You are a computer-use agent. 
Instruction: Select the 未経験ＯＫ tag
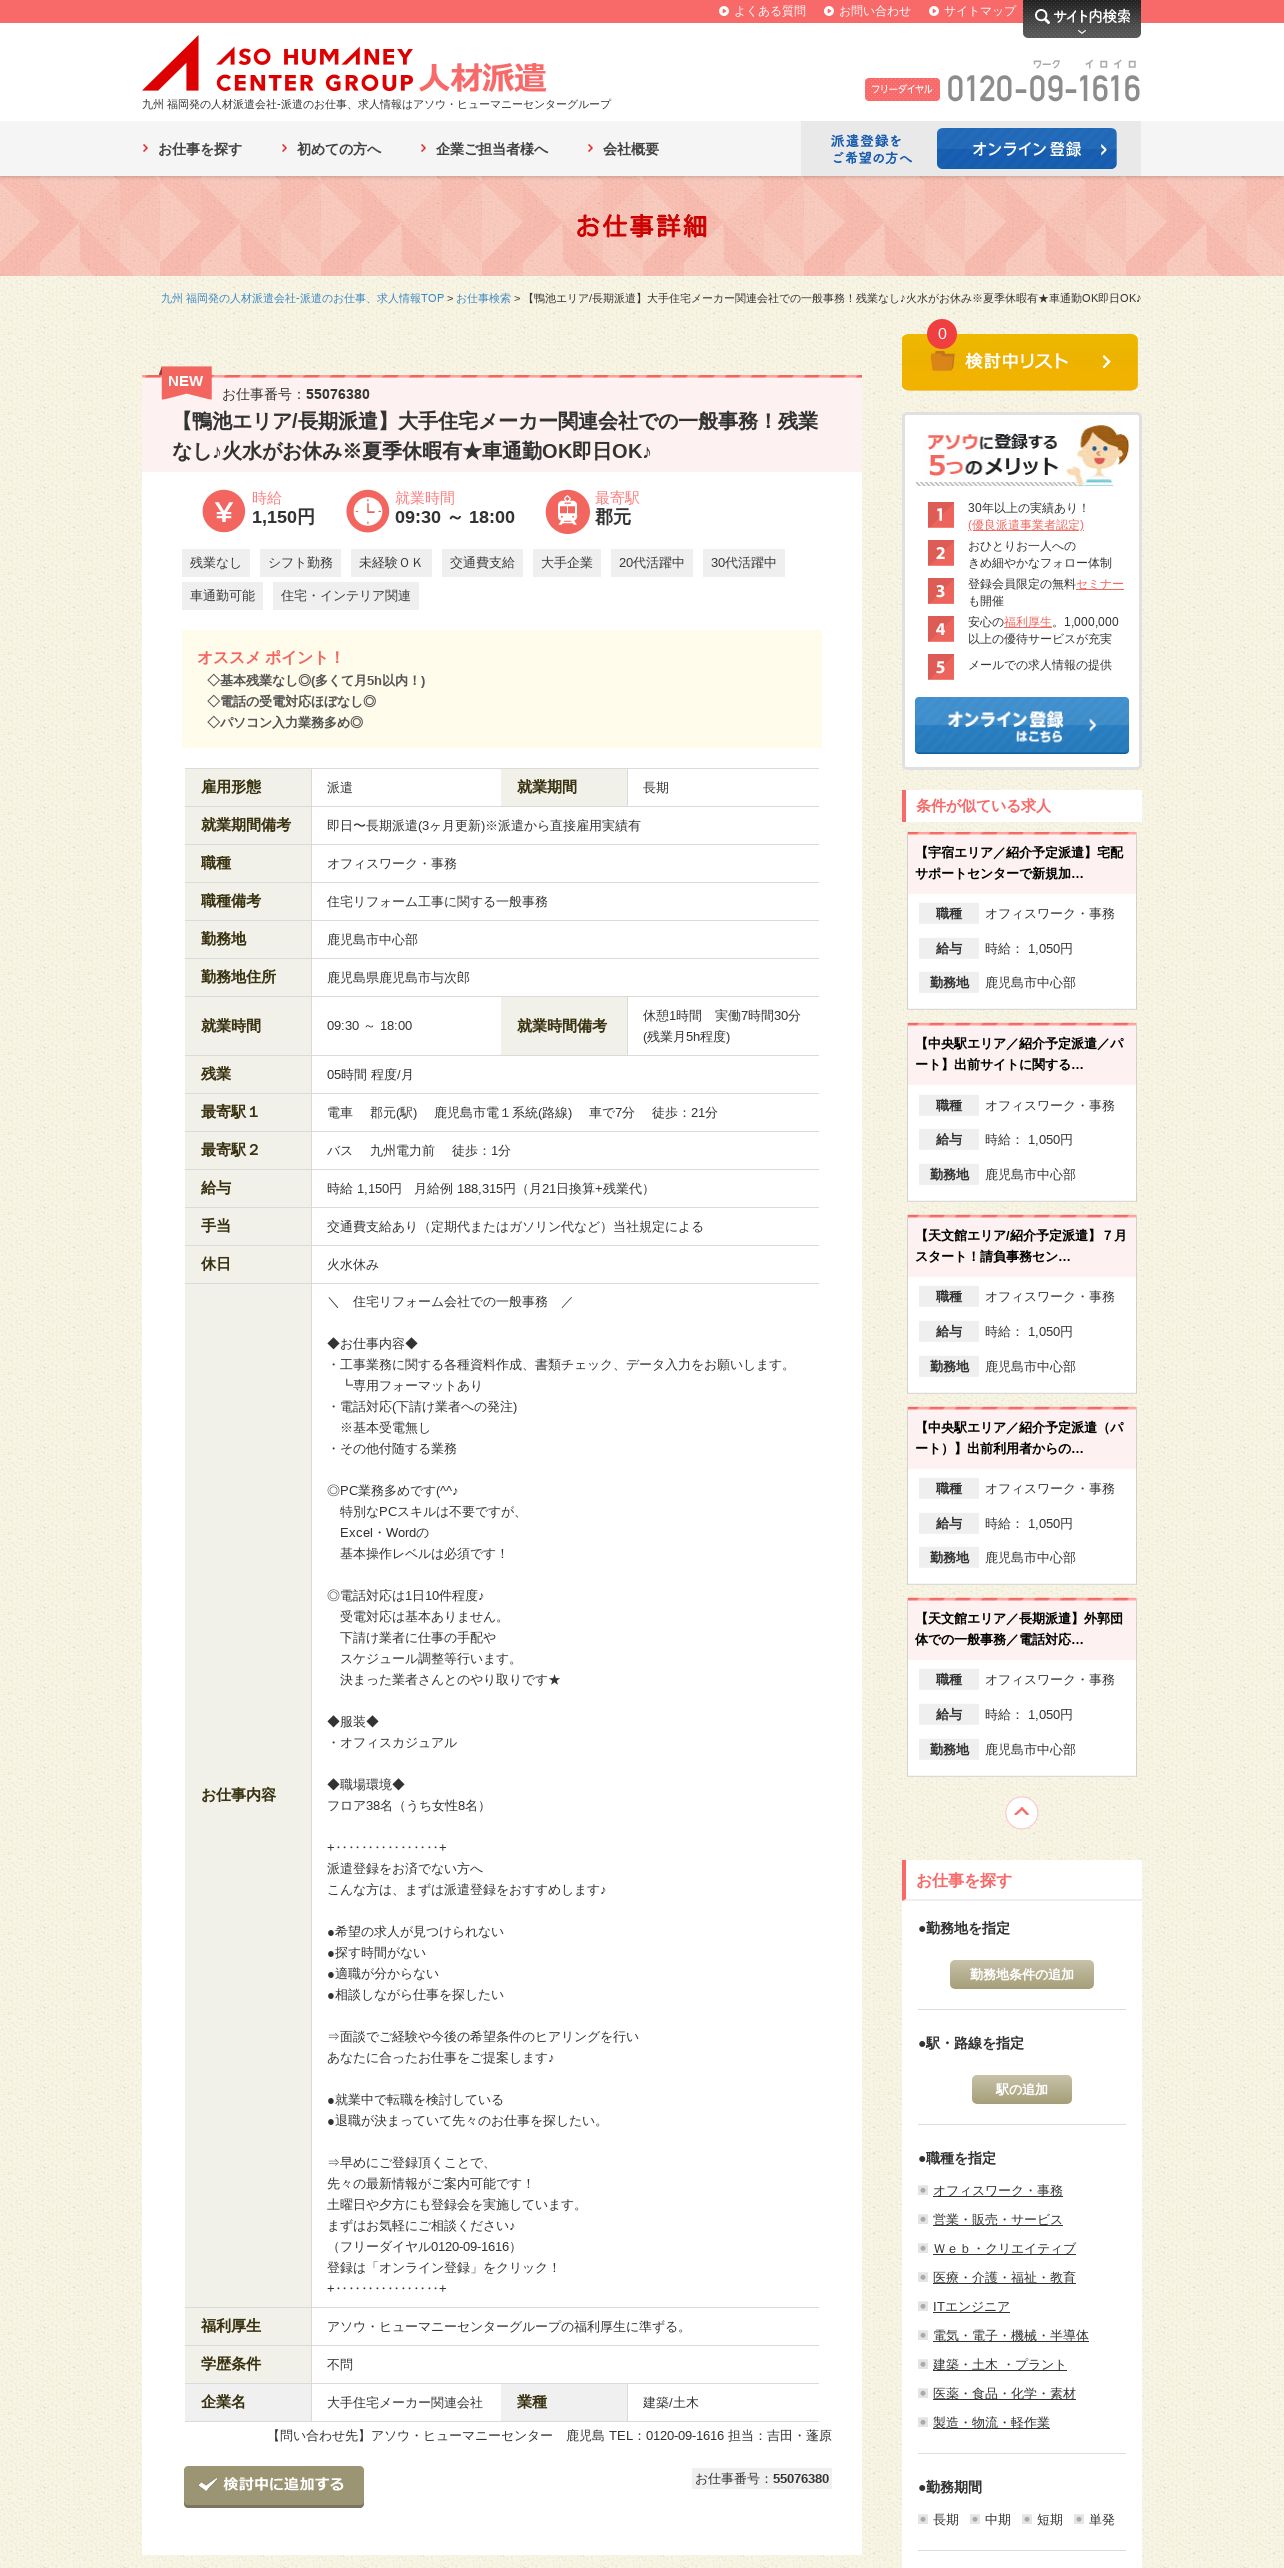[x=391, y=563]
